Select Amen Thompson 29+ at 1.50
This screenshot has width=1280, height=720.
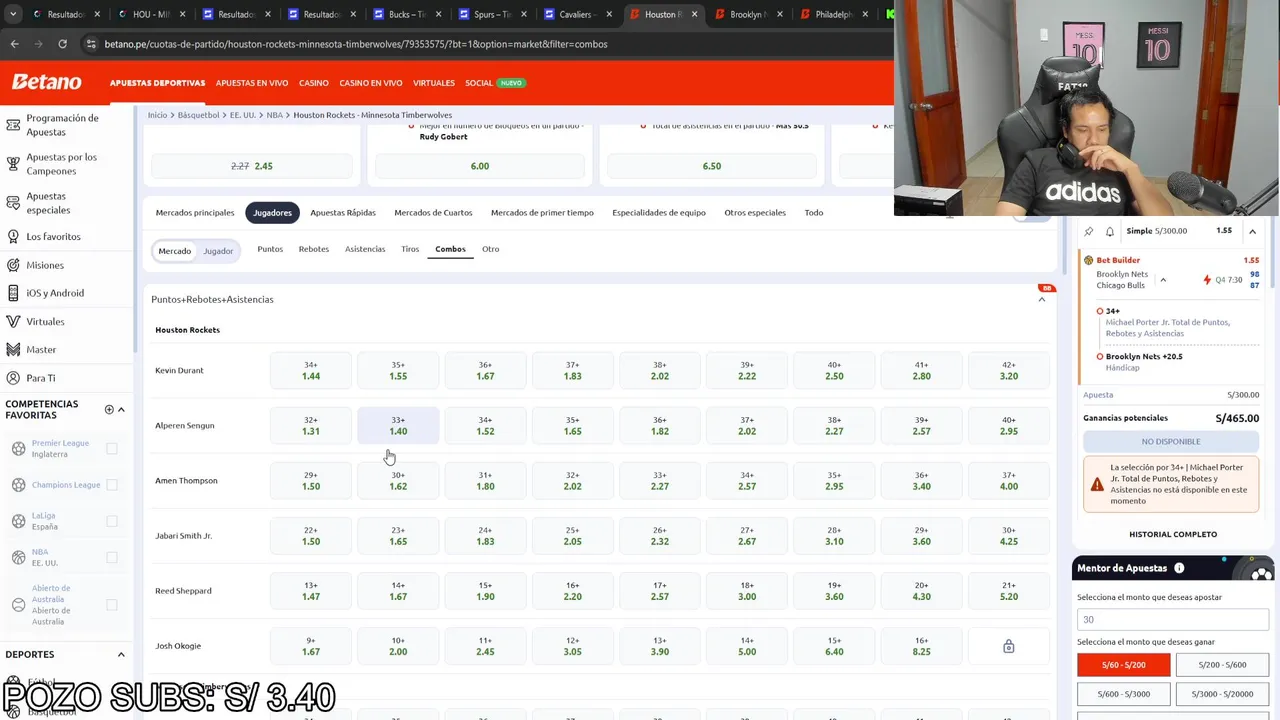point(311,481)
